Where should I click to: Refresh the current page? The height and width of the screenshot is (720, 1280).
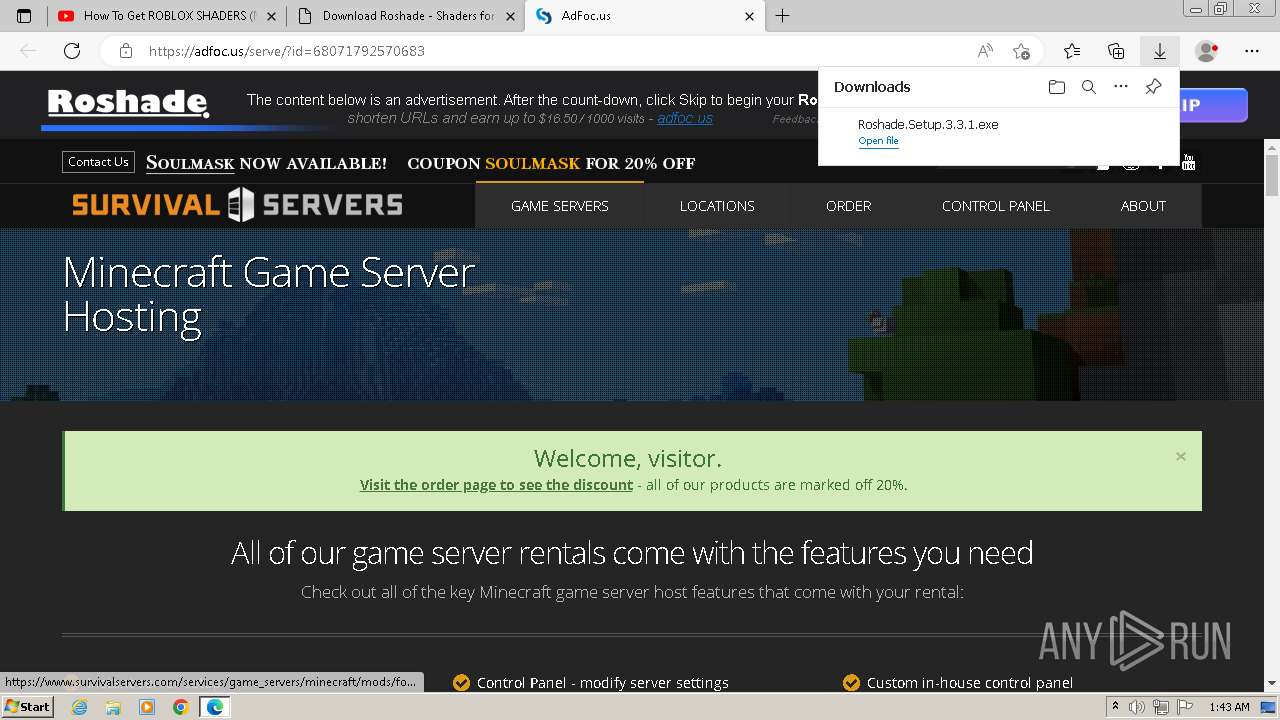click(x=72, y=51)
